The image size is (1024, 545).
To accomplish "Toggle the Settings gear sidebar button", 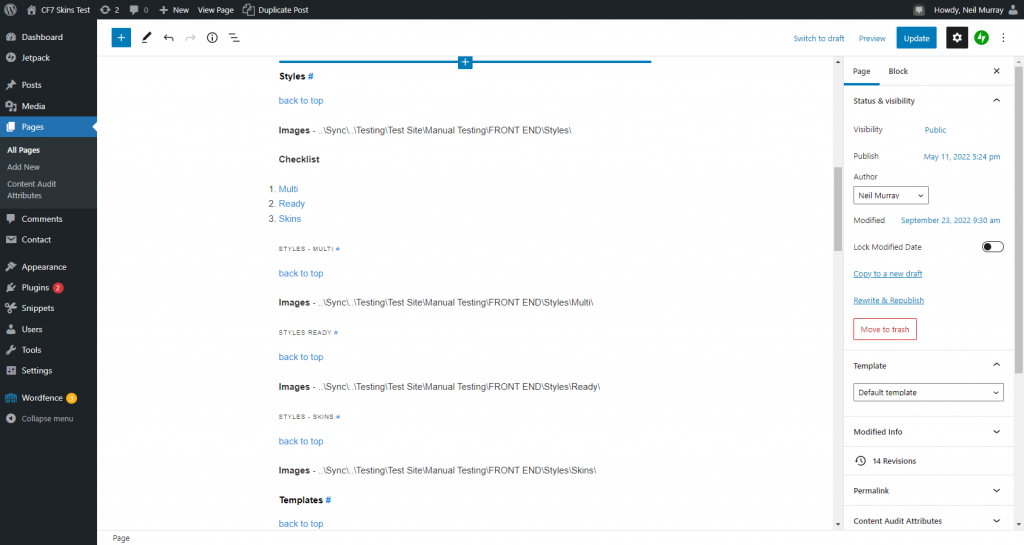I will pyautogui.click(x=957, y=38).
